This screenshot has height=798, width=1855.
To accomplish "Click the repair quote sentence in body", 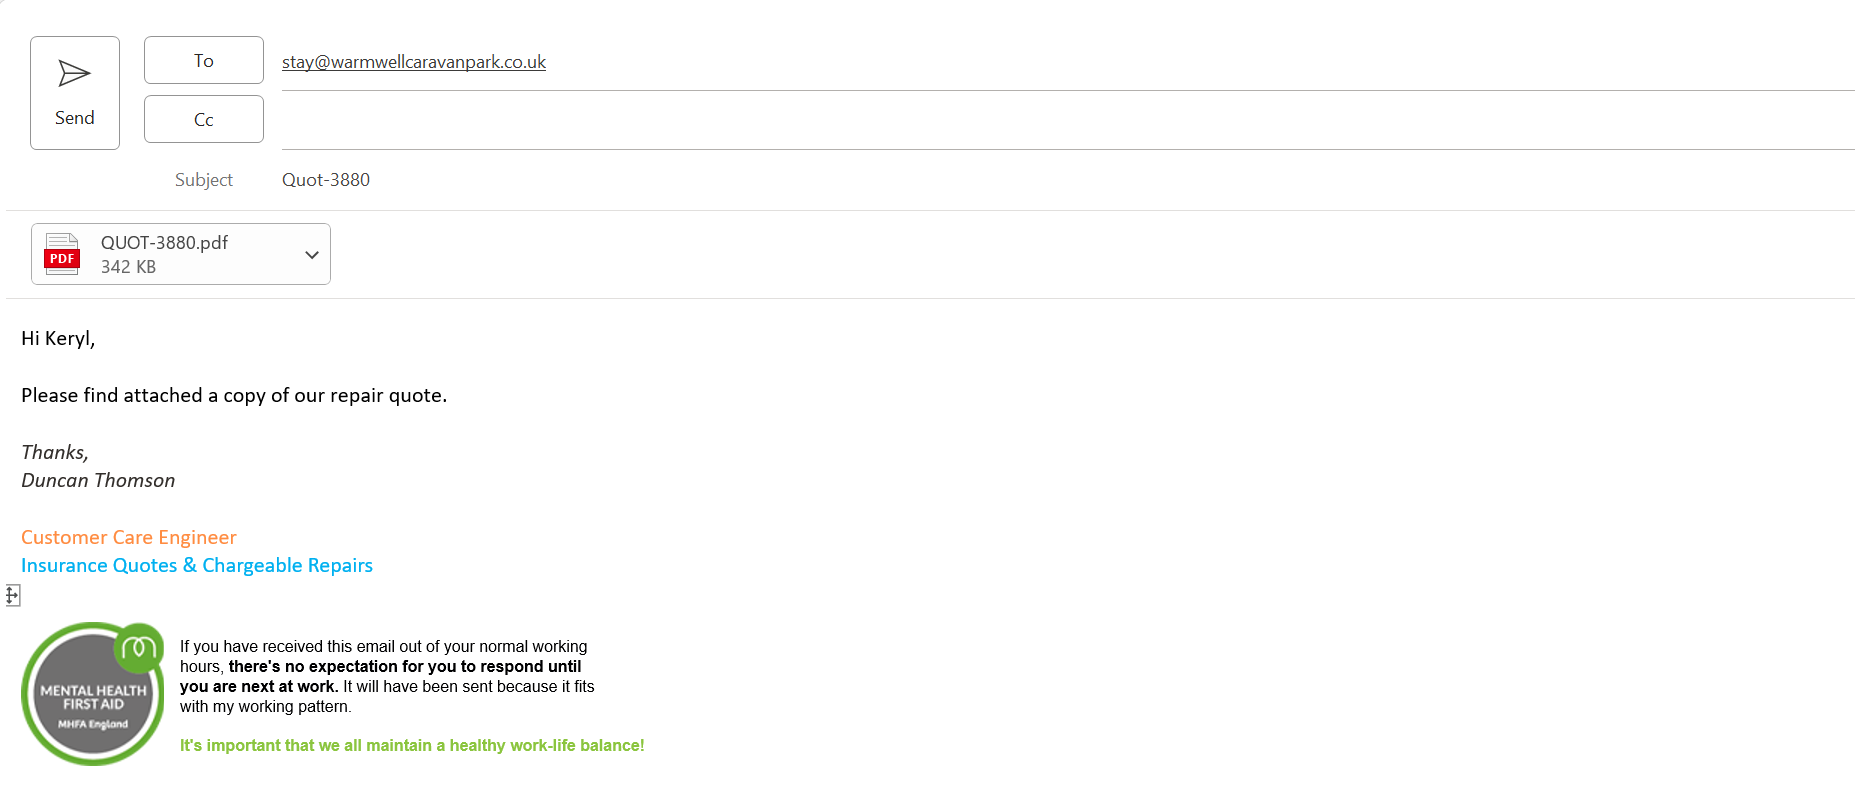I will coord(233,396).
